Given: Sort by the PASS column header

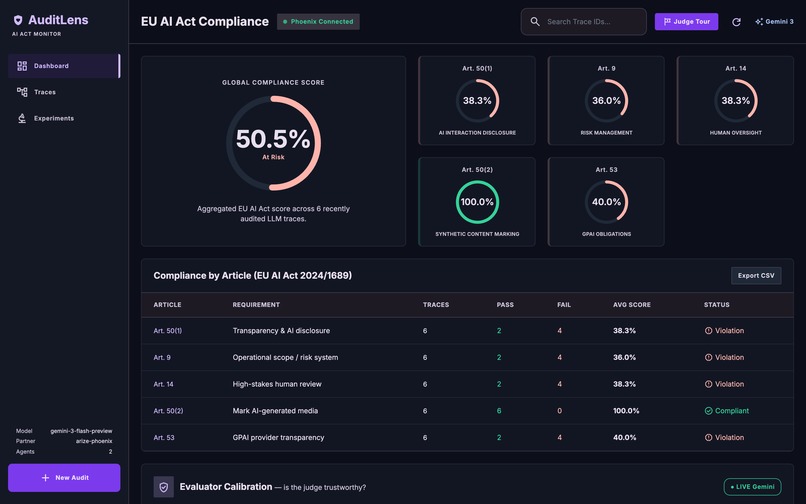Looking at the screenshot, I should coord(505,304).
